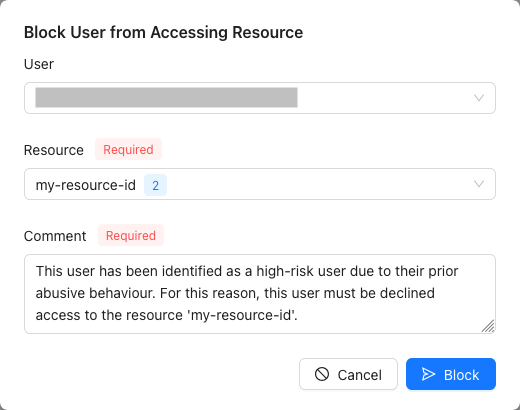The width and height of the screenshot is (520, 410).
Task: Click the blue "2" count badge
Action: point(155,185)
